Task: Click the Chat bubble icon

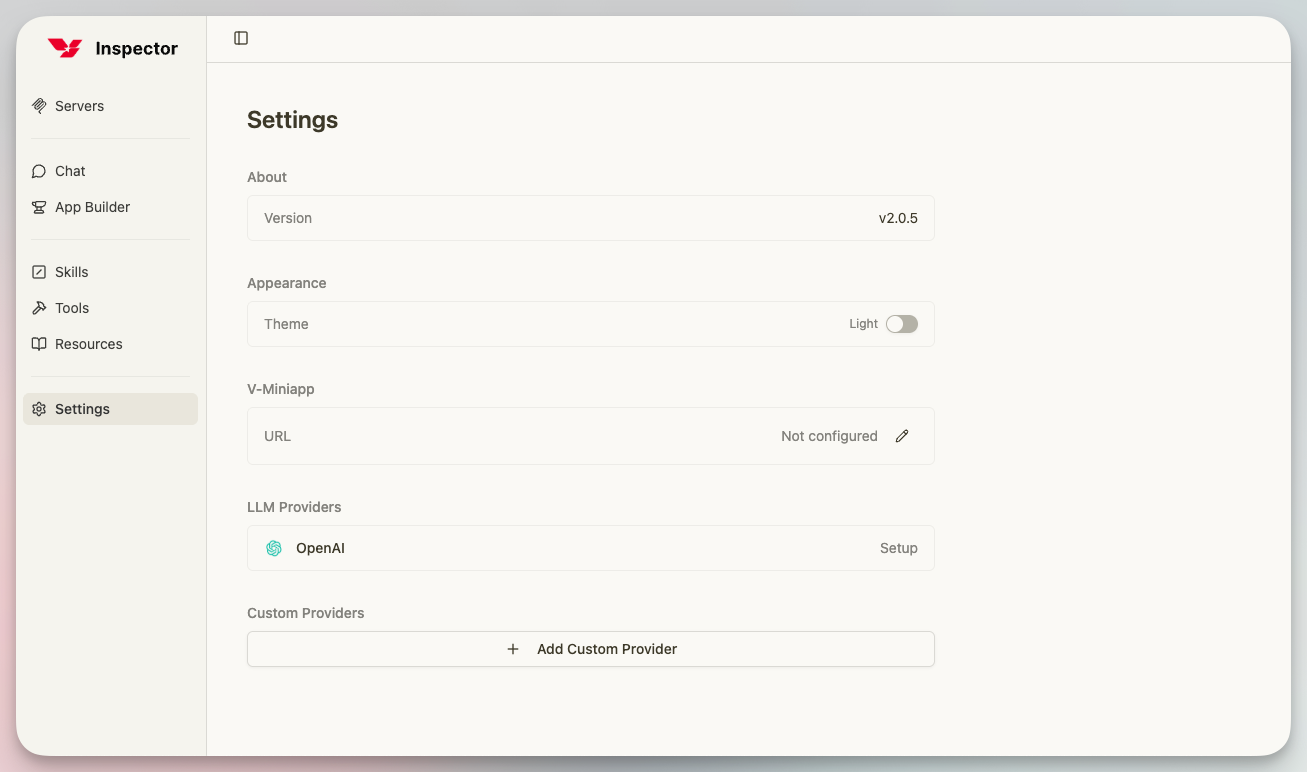Action: 39,171
